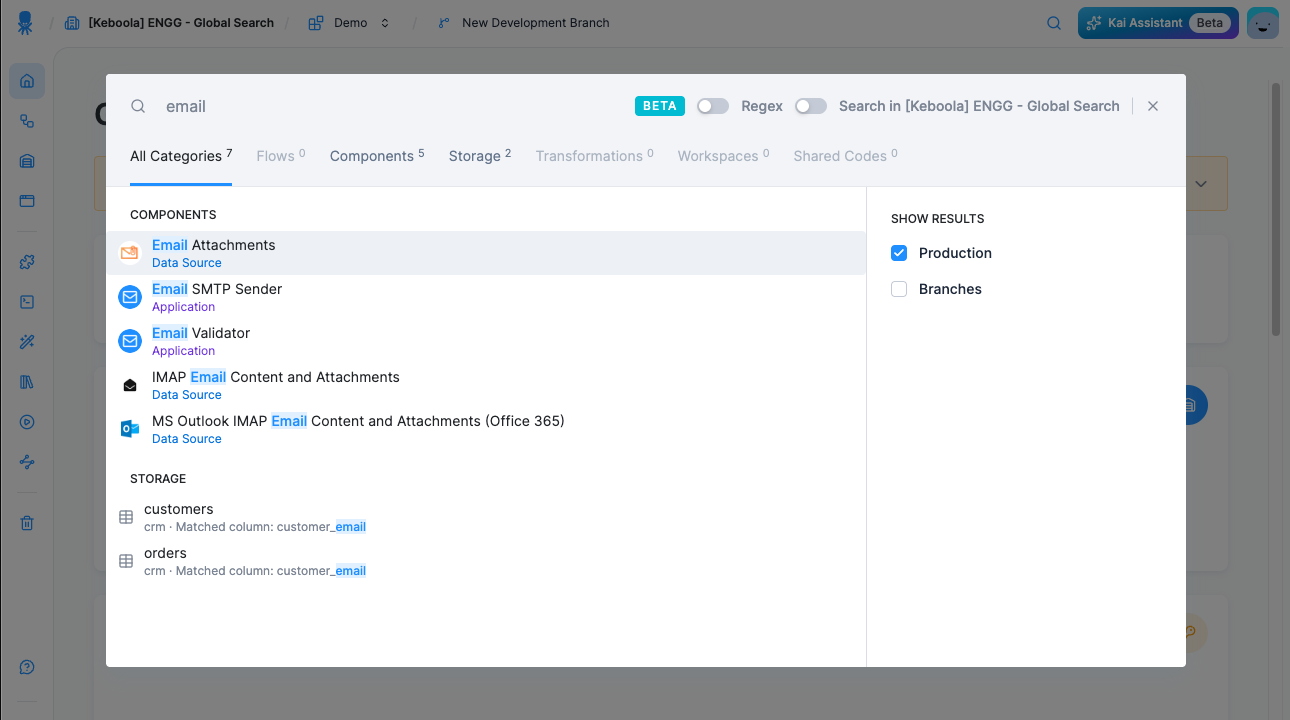This screenshot has height=720, width=1290.
Task: Open the Templates books sidebar icon
Action: coord(27,382)
